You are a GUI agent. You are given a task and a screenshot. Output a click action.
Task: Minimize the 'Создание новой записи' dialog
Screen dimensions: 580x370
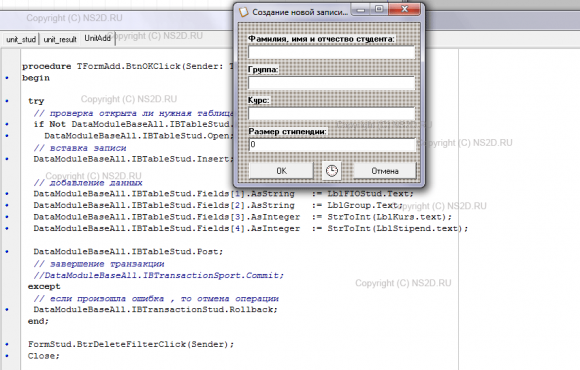[361, 10]
